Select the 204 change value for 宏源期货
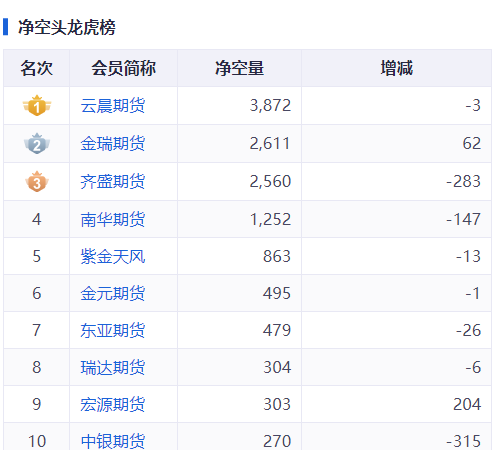The width and height of the screenshot is (500, 450). pos(467,404)
